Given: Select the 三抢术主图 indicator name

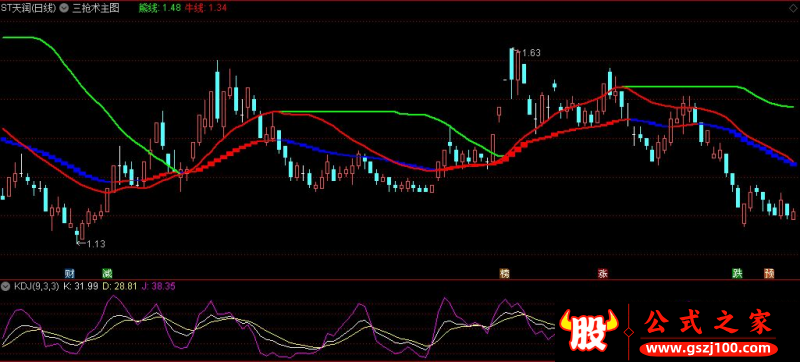Looking at the screenshot, I should pos(96,8).
